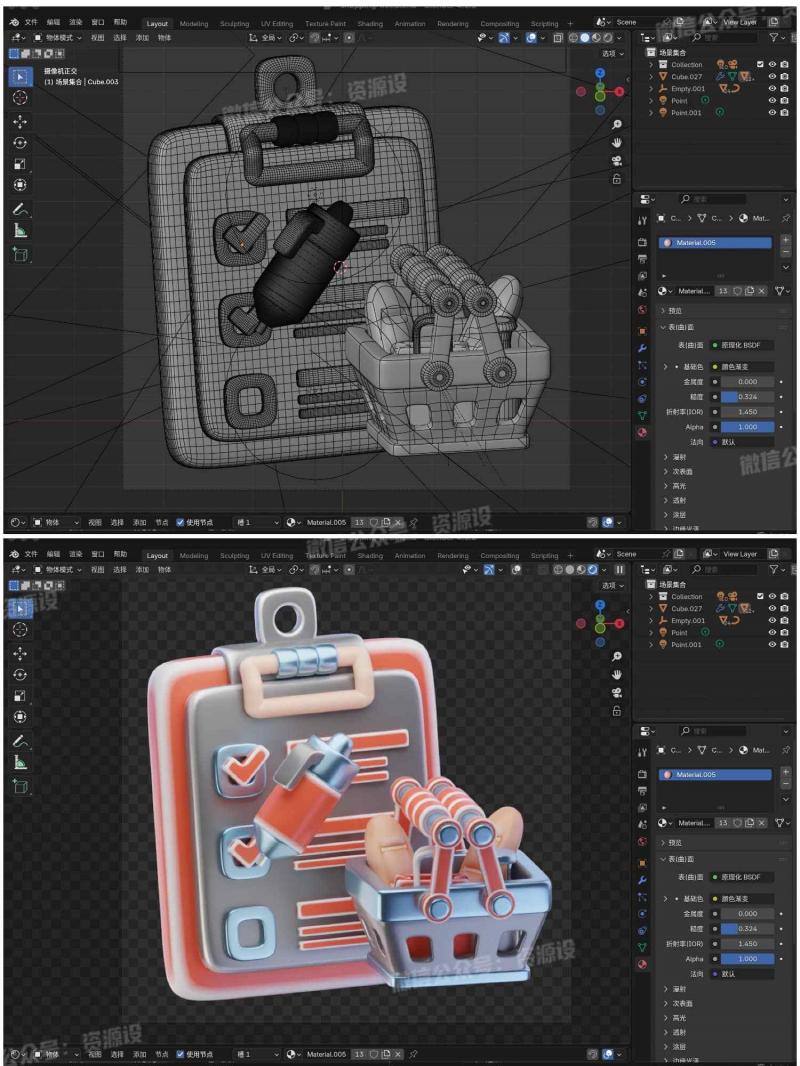Open the Render properties tab
The height and width of the screenshot is (1066, 800).
642,242
